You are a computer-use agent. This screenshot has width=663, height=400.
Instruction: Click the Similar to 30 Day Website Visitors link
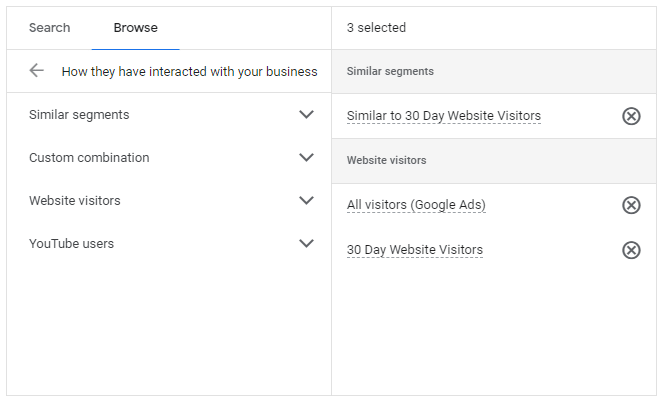pos(443,116)
